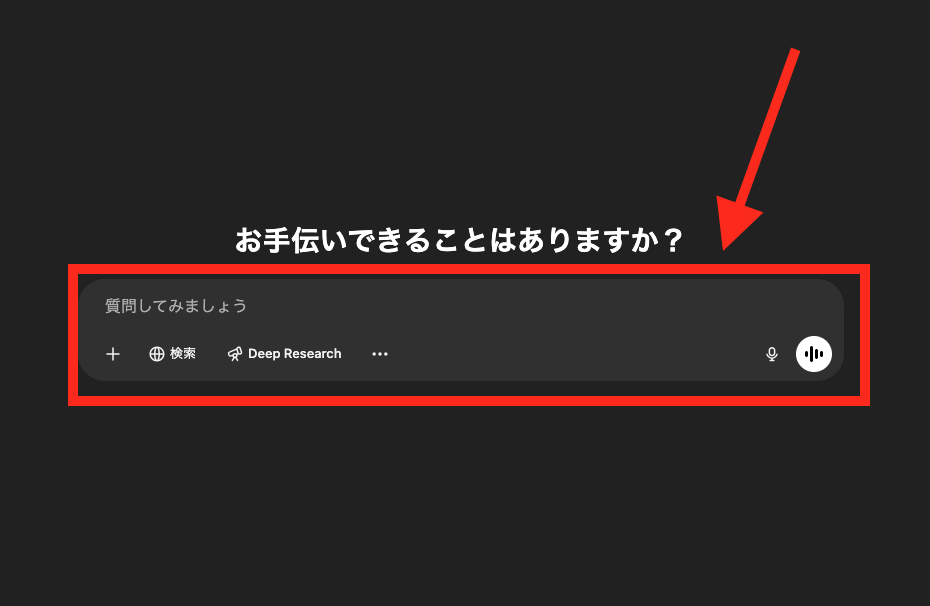Select the globe search icon beside 検索
This screenshot has height=606, width=930.
tap(155, 353)
